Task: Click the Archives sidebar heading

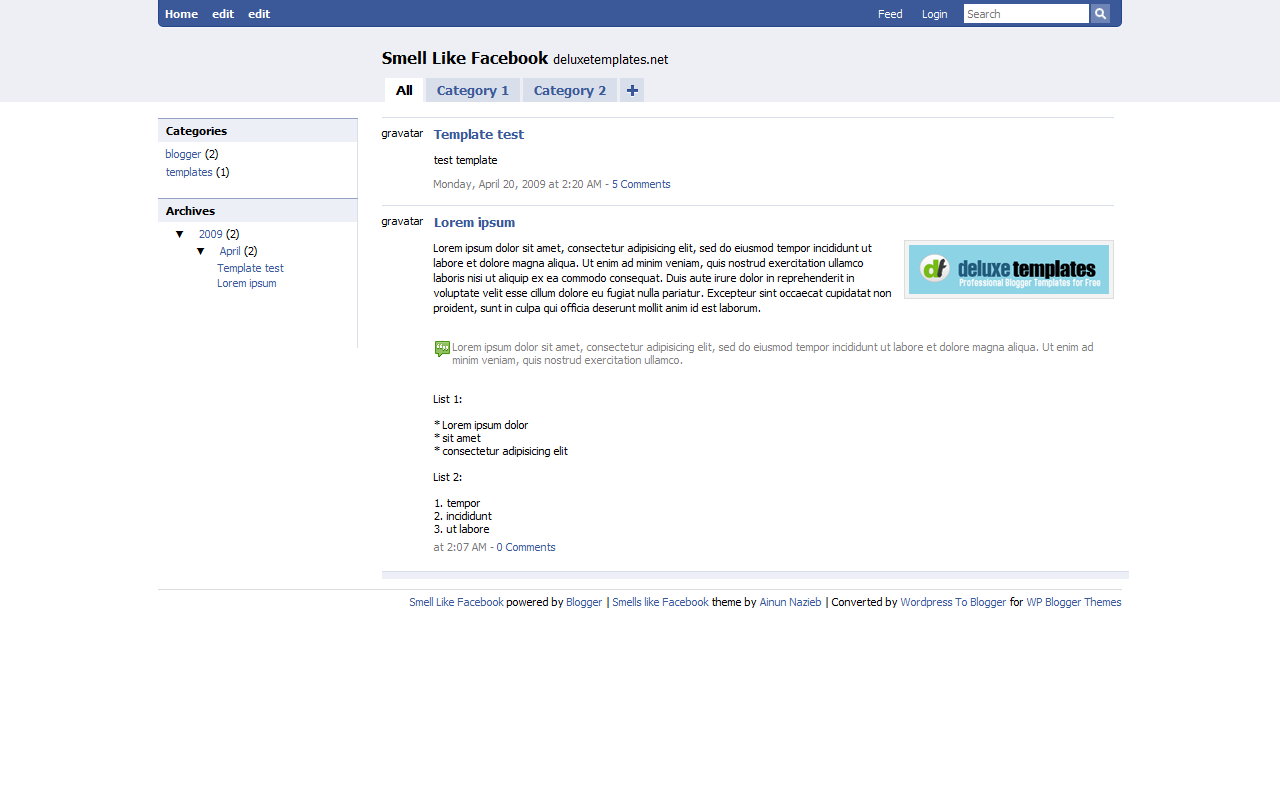Action: (190, 211)
